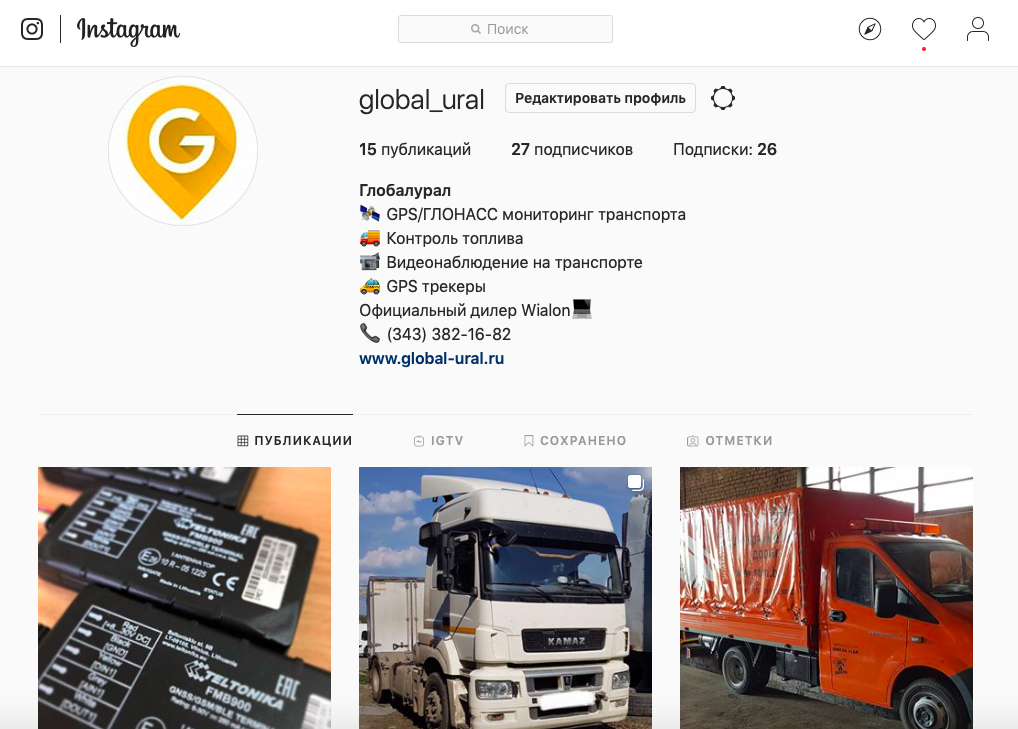Screen dimensions: 1018x729
Task: Open the orange truck post thumbnail
Action: click(826, 598)
